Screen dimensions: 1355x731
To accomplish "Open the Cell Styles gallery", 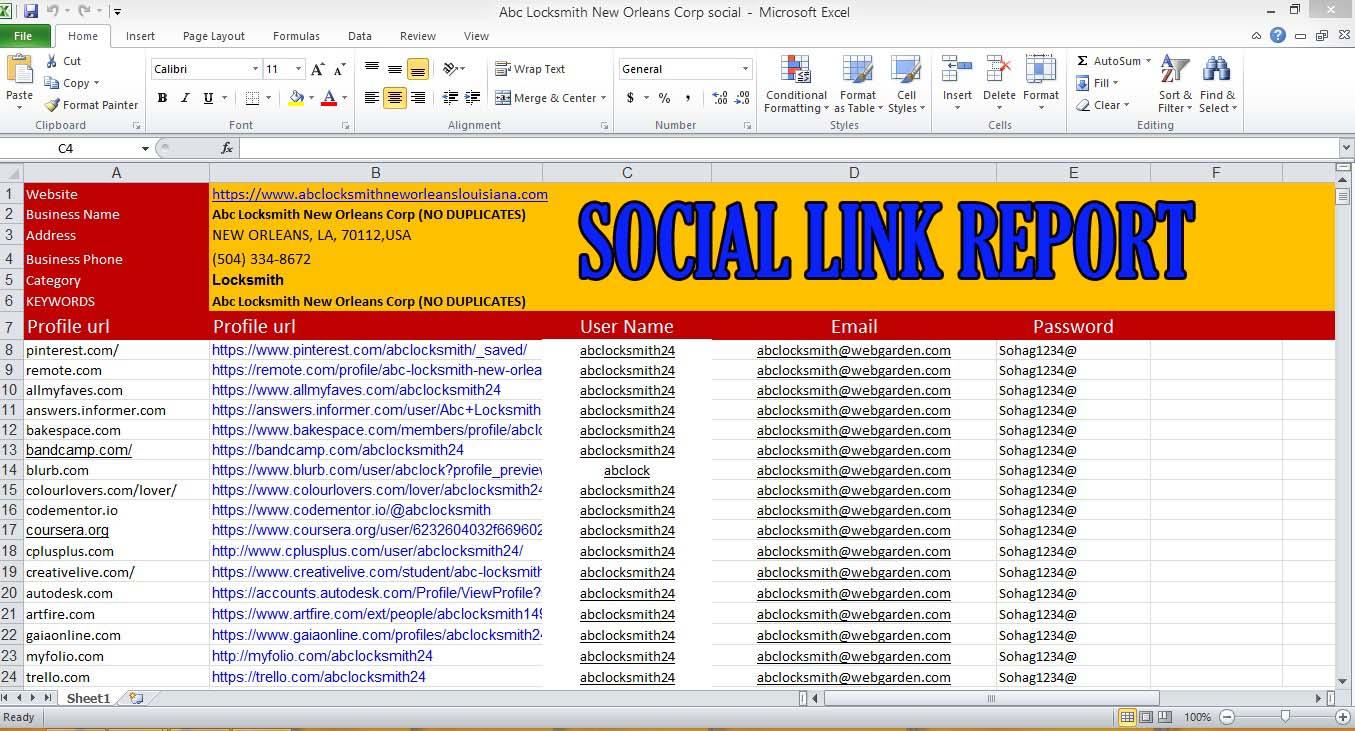I will point(905,84).
